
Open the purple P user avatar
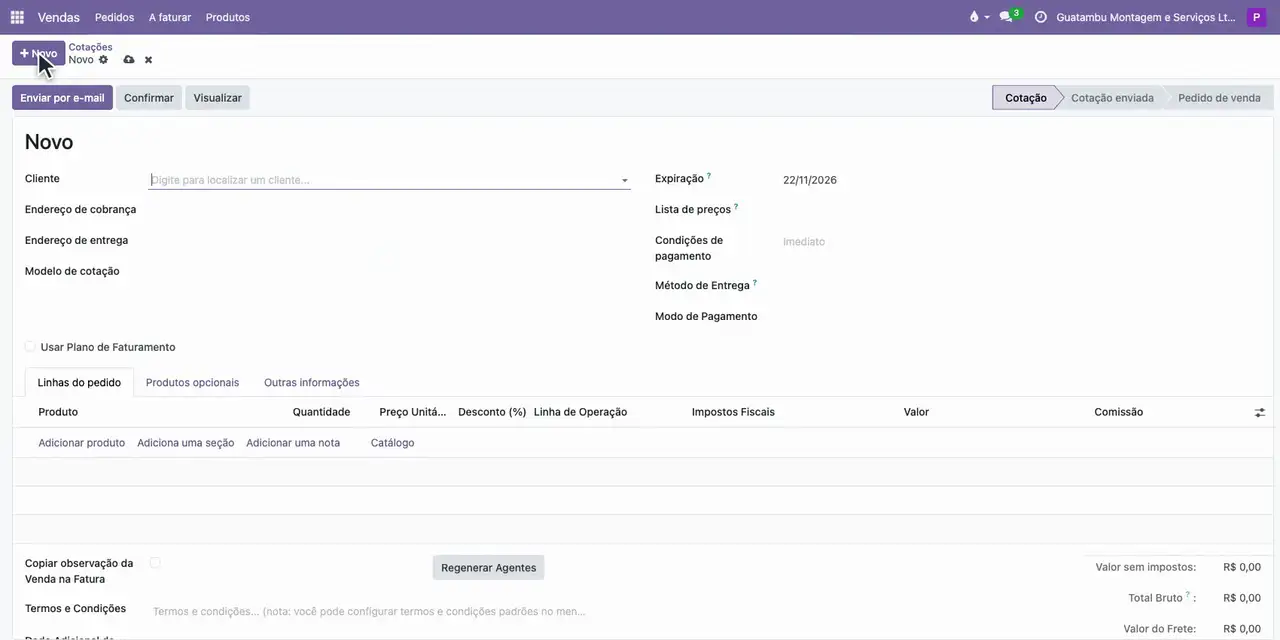tap(1256, 17)
